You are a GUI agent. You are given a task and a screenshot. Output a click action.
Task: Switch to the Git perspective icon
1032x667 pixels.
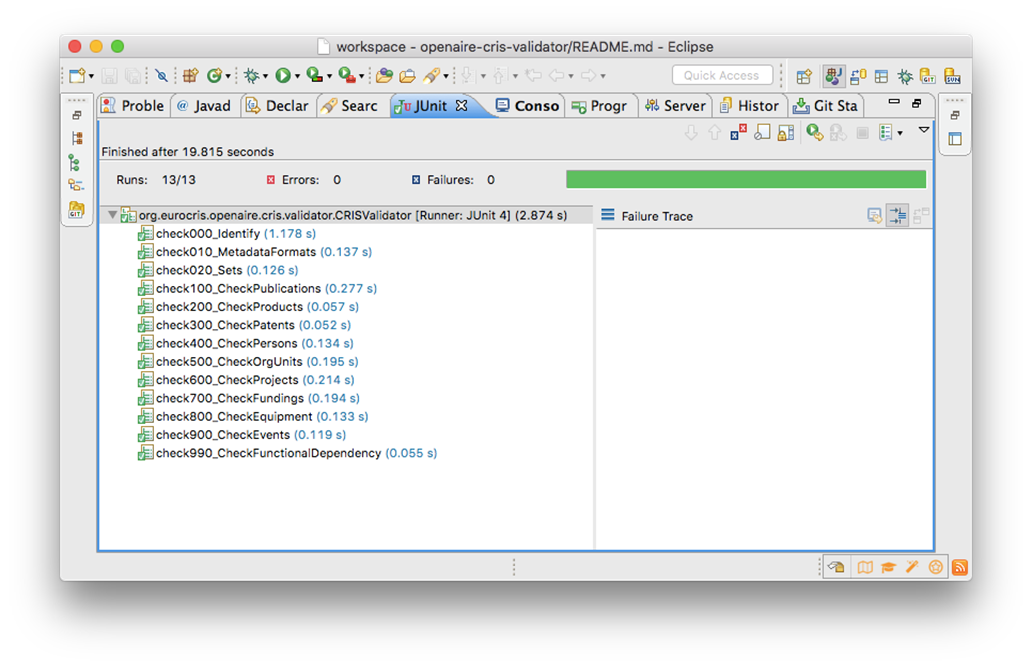pyautogui.click(x=928, y=76)
